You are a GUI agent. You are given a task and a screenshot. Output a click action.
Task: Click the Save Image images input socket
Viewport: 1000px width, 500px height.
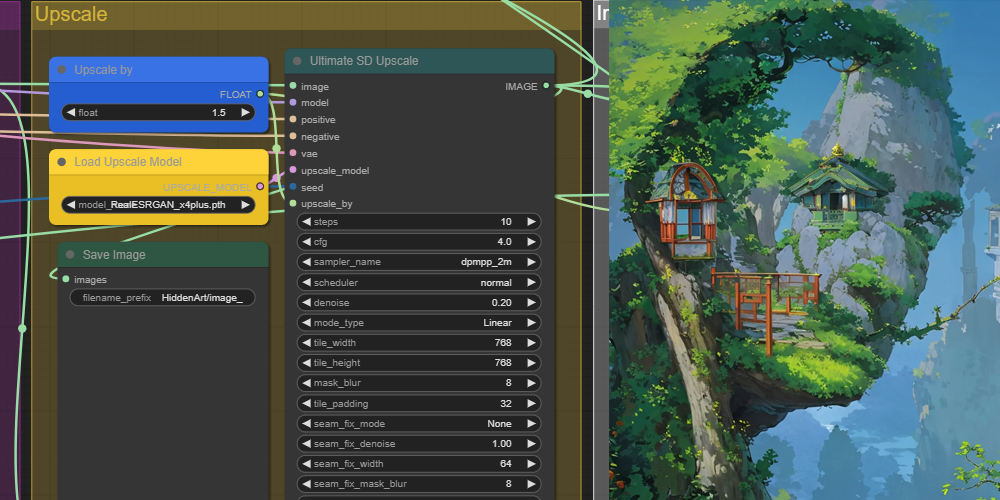click(x=66, y=279)
